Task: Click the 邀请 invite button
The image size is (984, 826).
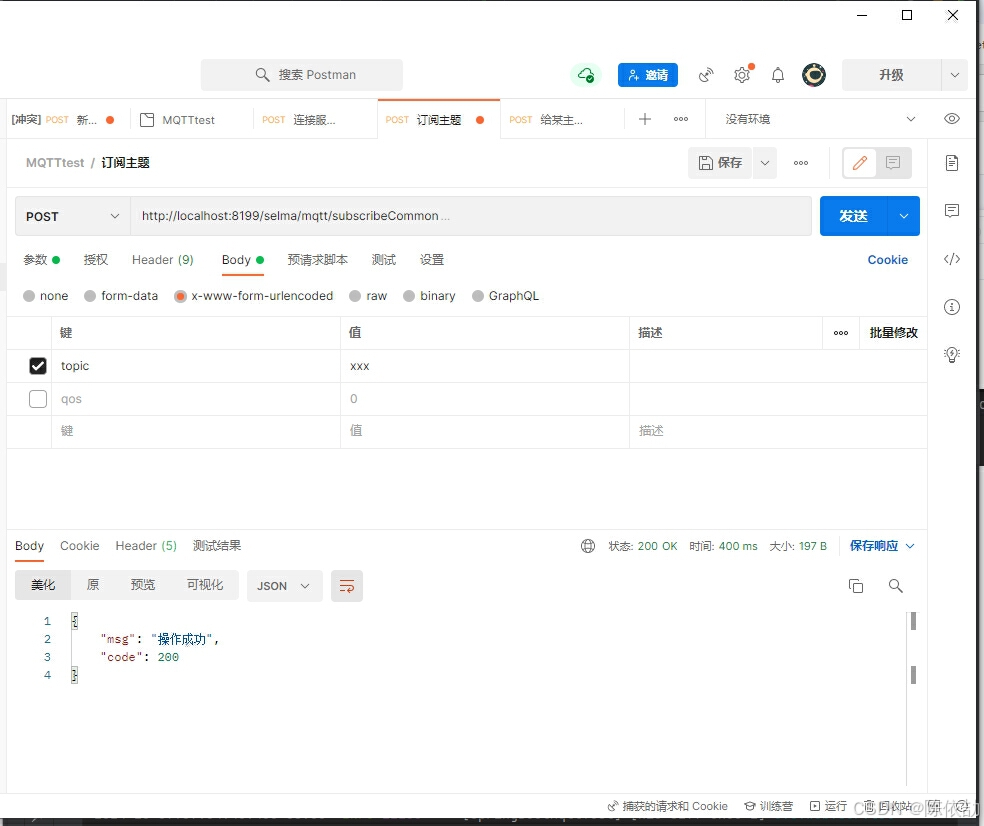Action: 648,75
